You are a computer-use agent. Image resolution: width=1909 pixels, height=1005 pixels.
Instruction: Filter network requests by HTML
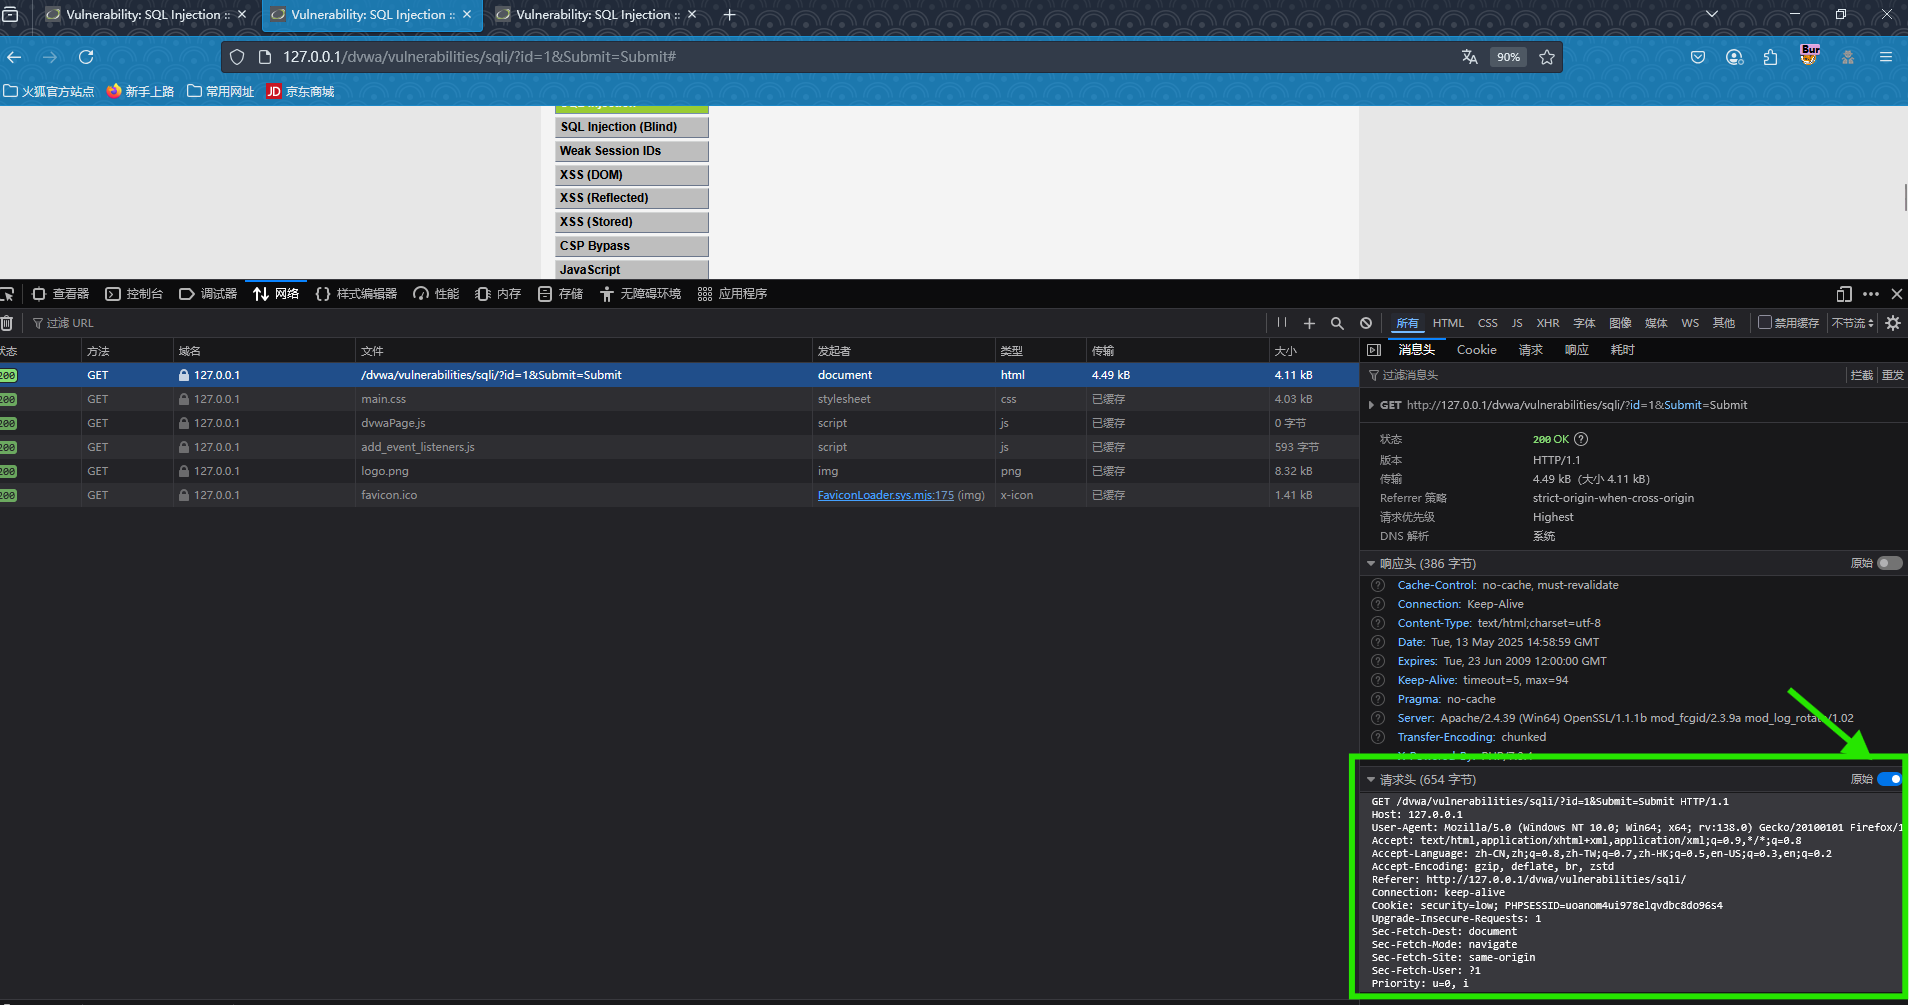[x=1448, y=323]
